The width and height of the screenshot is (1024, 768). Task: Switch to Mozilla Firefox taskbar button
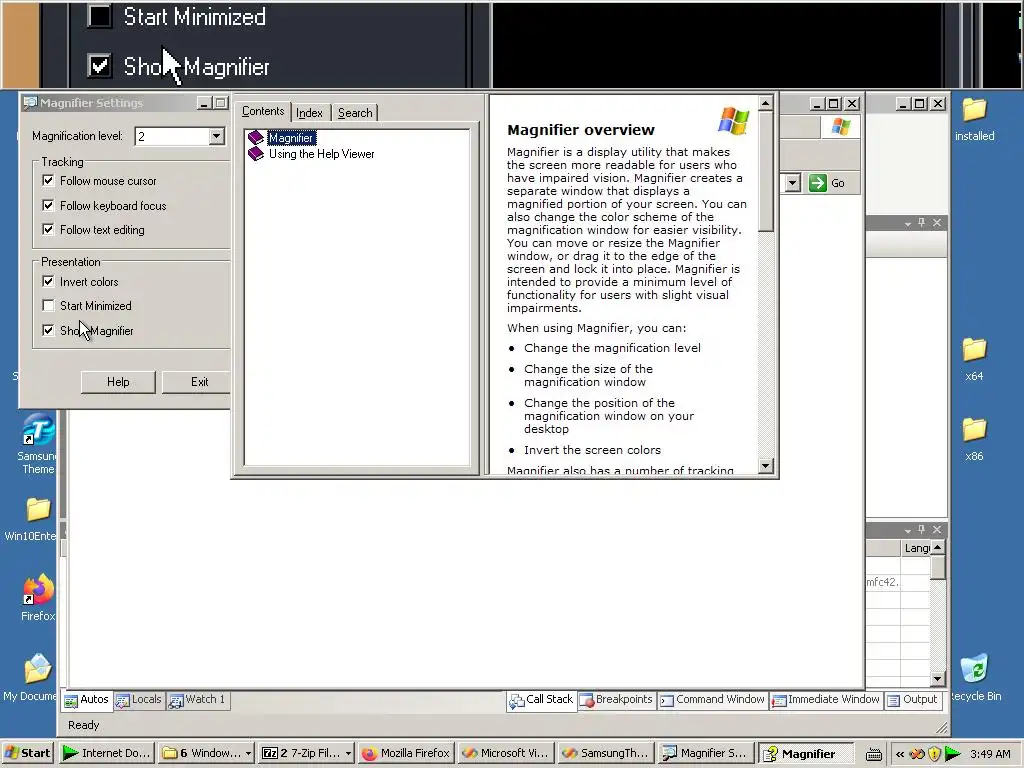point(406,753)
